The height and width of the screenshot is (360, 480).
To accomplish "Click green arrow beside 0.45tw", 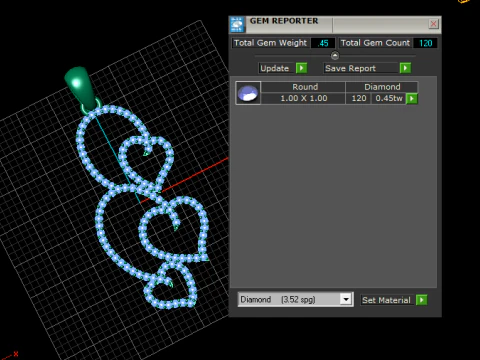I will pos(412,98).
